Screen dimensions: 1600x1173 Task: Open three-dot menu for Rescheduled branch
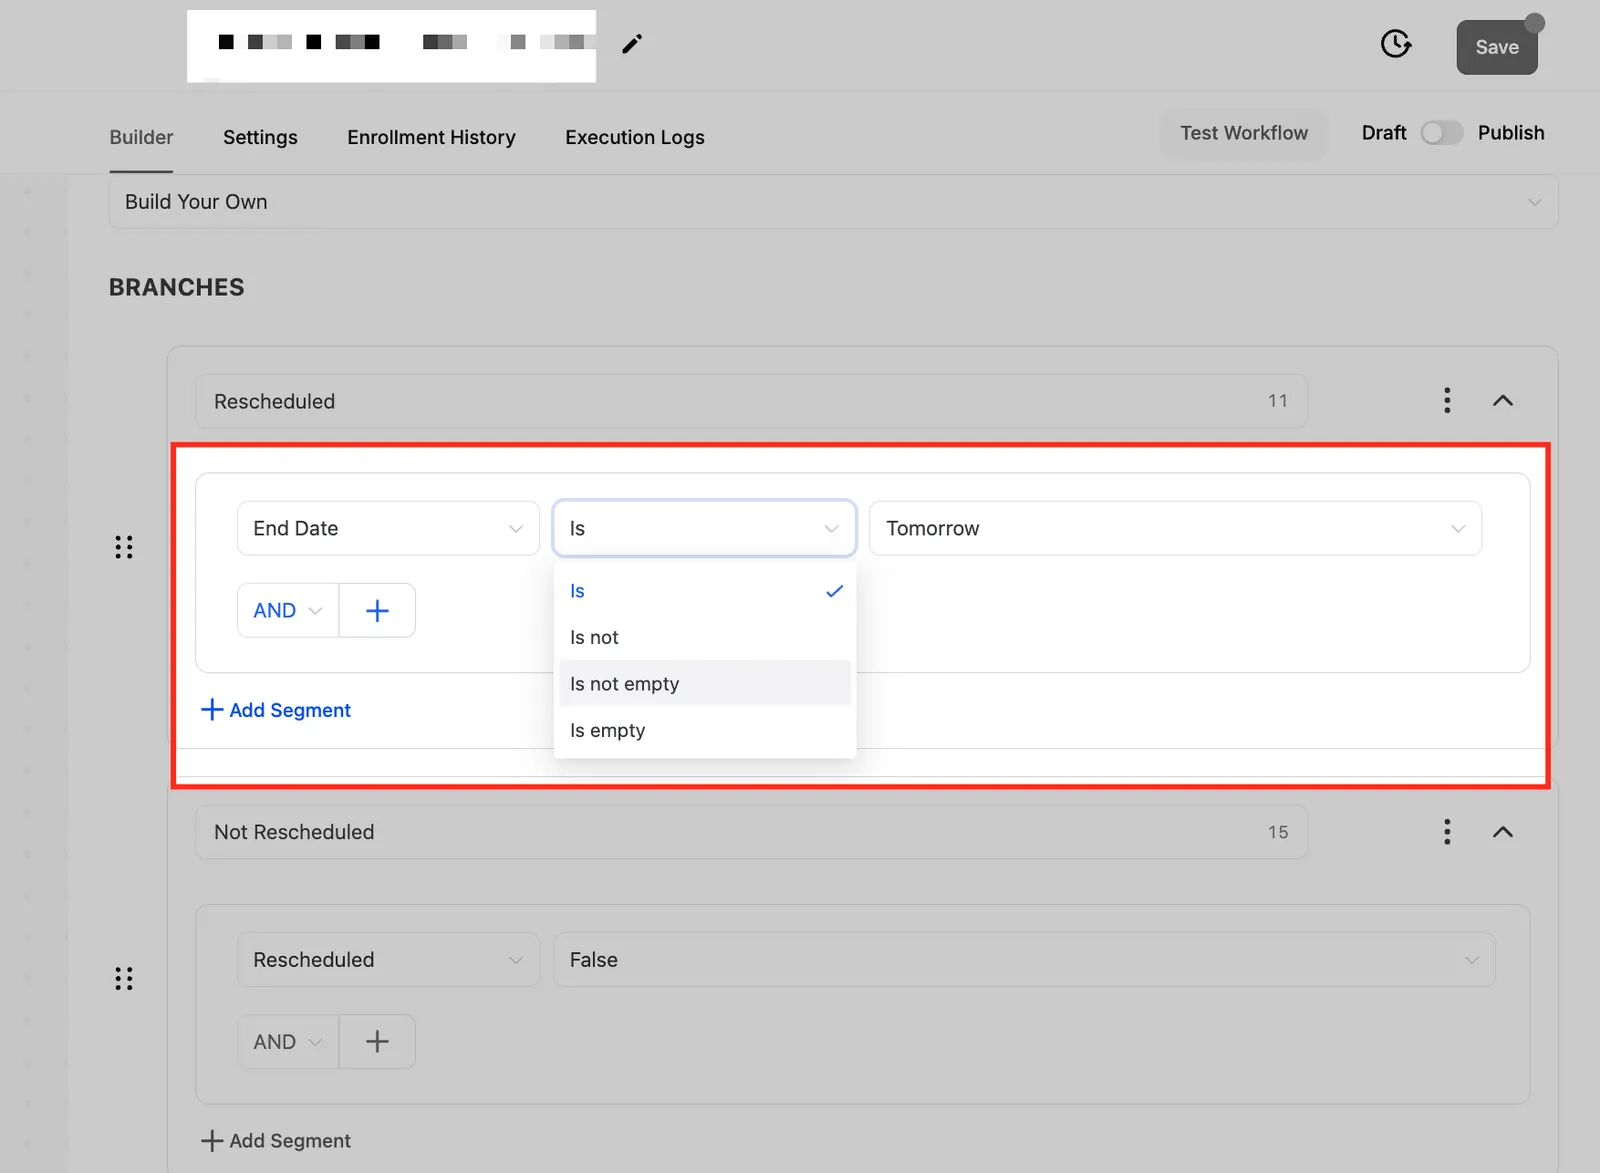pyautogui.click(x=1447, y=400)
